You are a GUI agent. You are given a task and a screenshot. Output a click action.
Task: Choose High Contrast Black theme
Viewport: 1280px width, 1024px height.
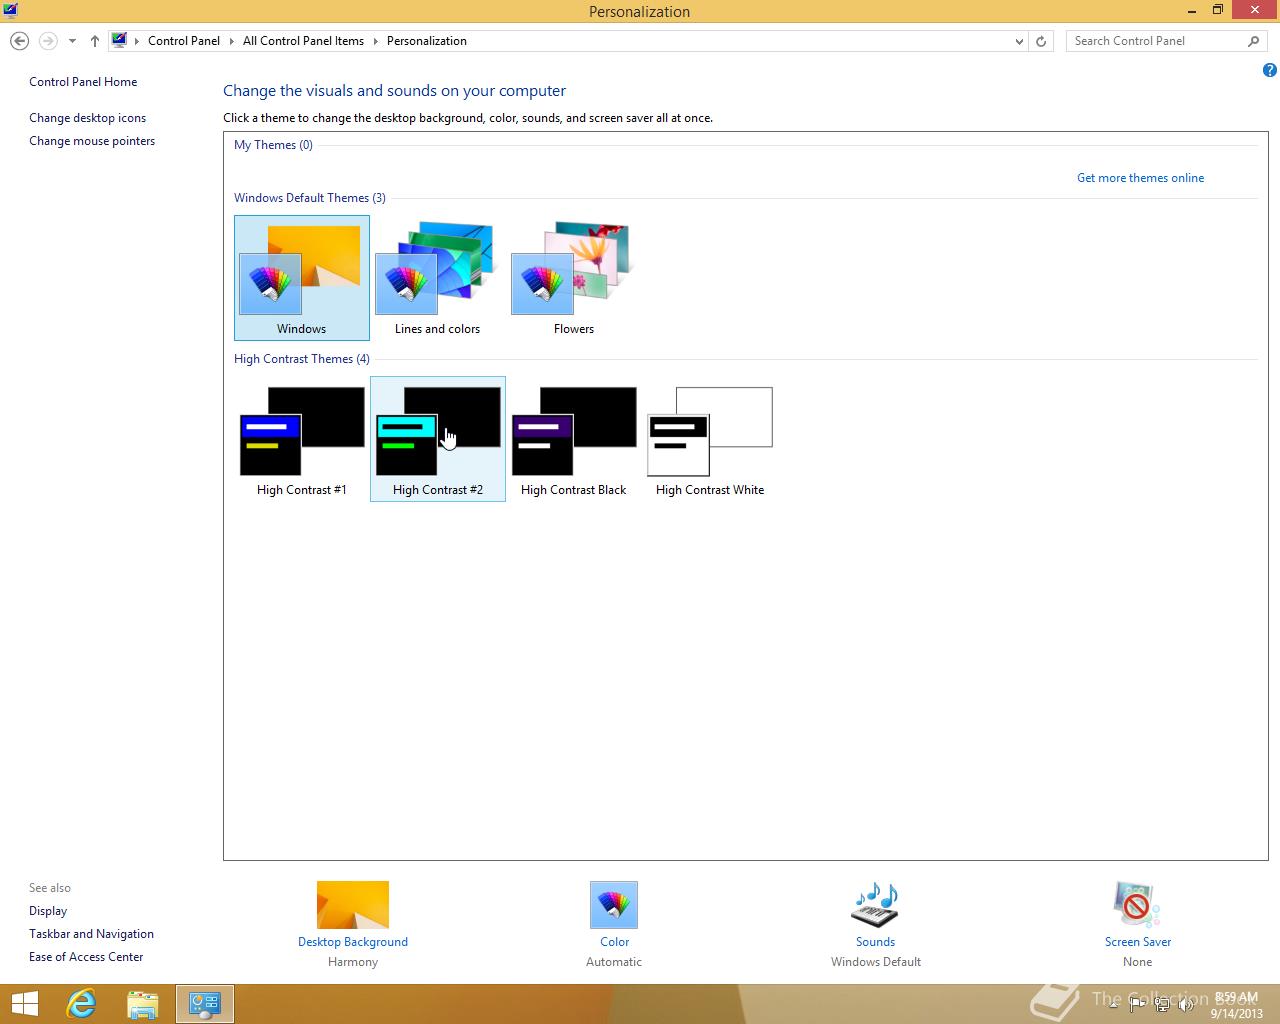[x=573, y=439]
